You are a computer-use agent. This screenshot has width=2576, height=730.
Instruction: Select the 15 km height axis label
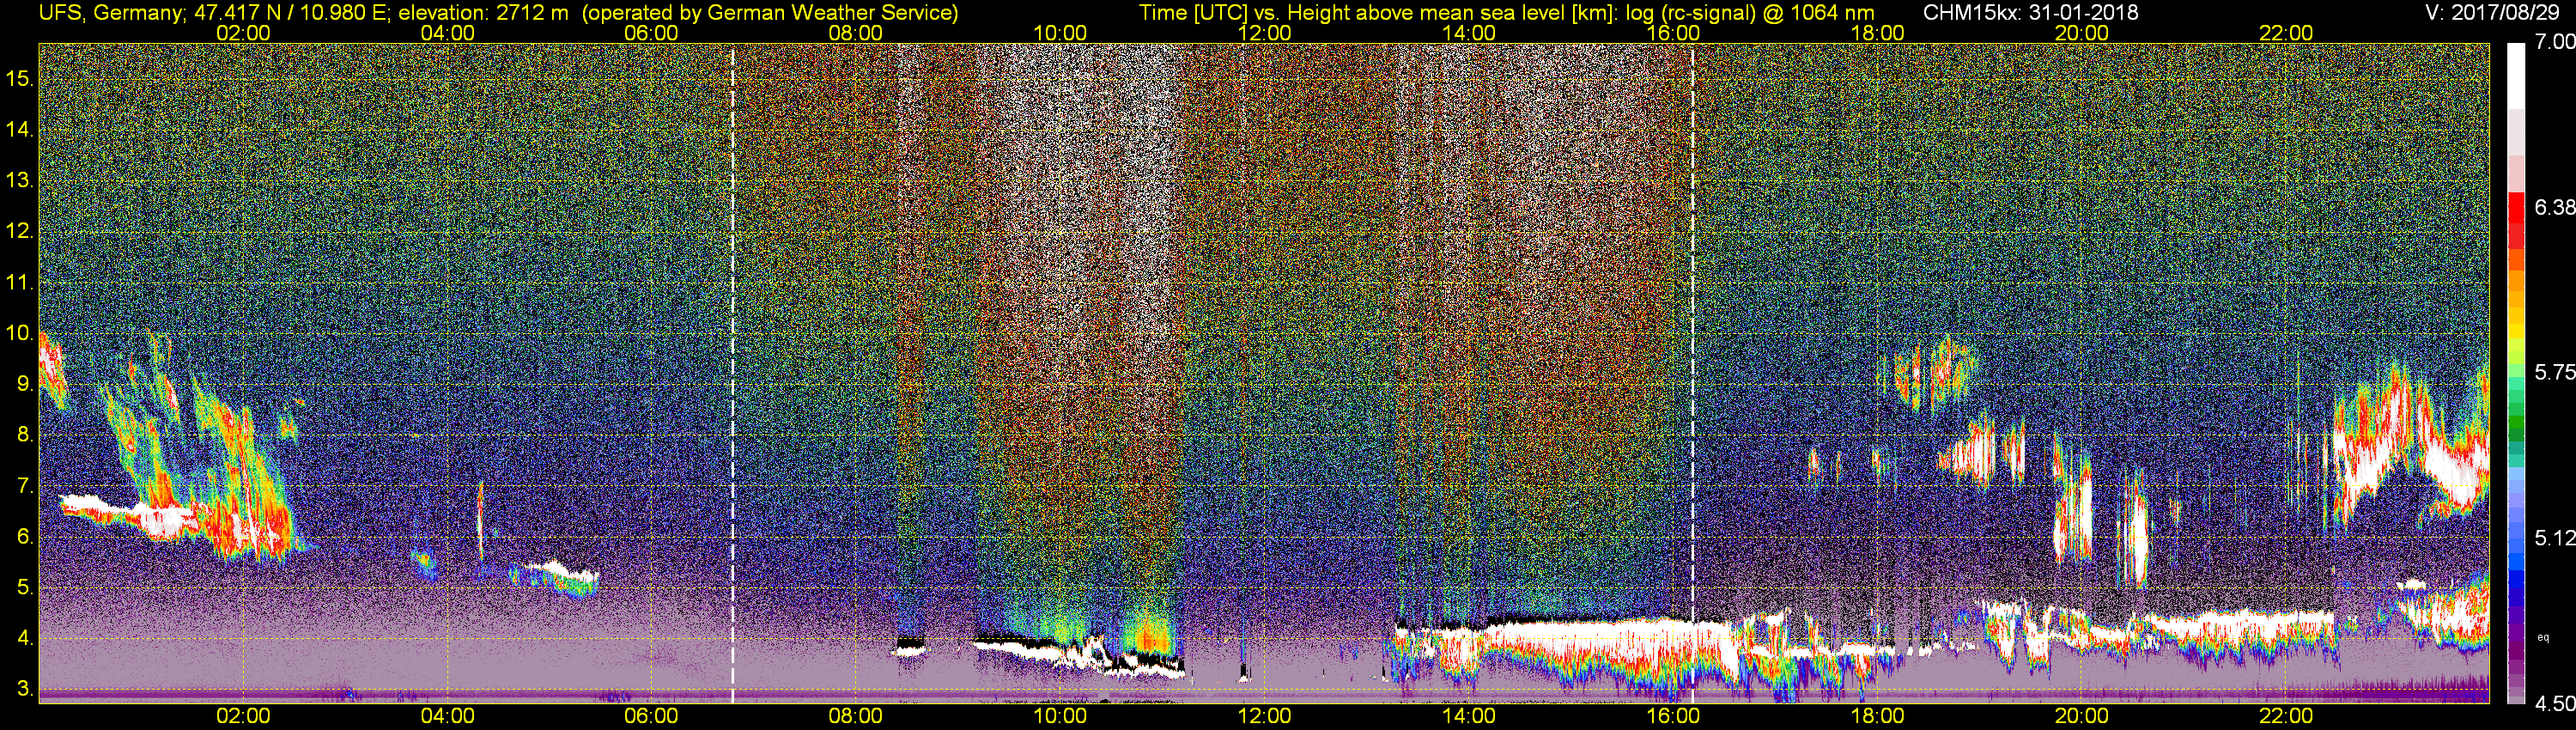(x=21, y=79)
